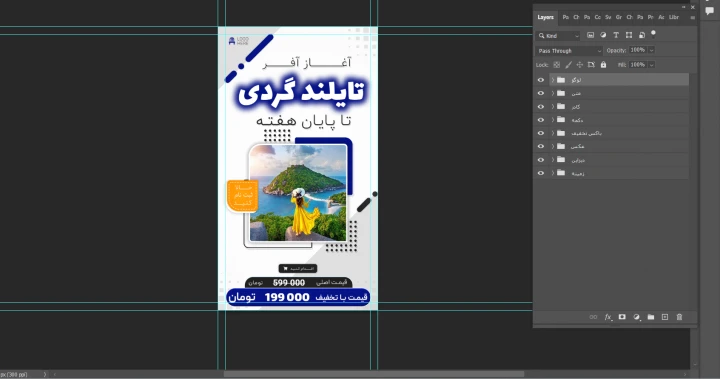Image resolution: width=720 pixels, height=379 pixels.
Task: Filter layers by adjustment layer icon
Action: click(x=603, y=35)
